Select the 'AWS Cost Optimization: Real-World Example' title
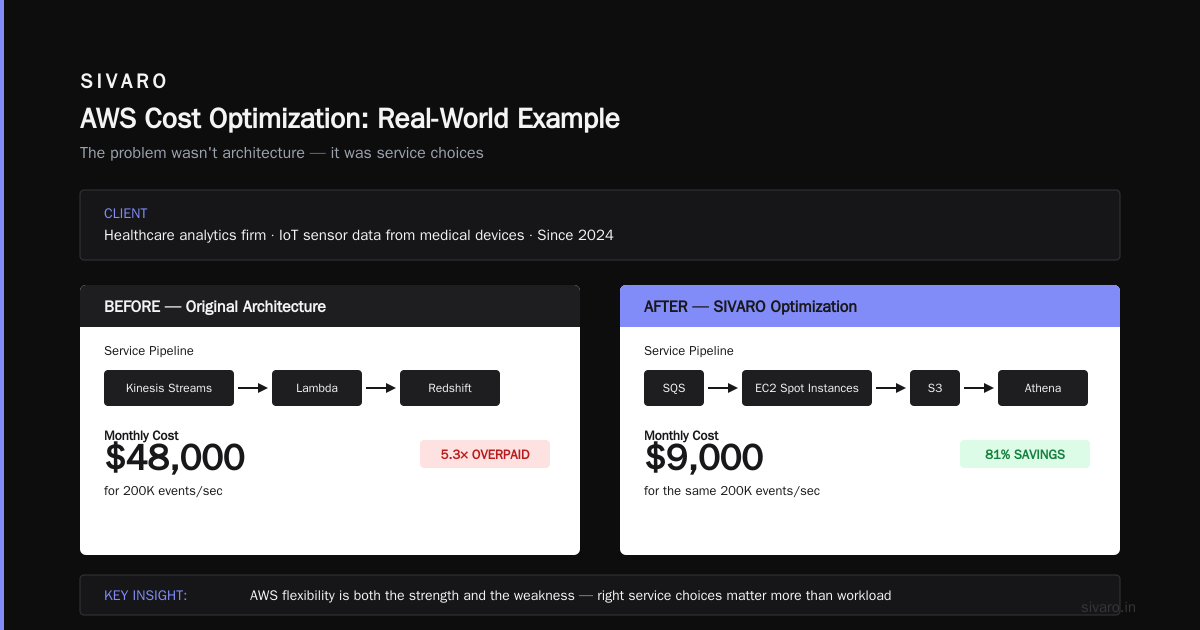Image resolution: width=1200 pixels, height=630 pixels. pos(350,118)
